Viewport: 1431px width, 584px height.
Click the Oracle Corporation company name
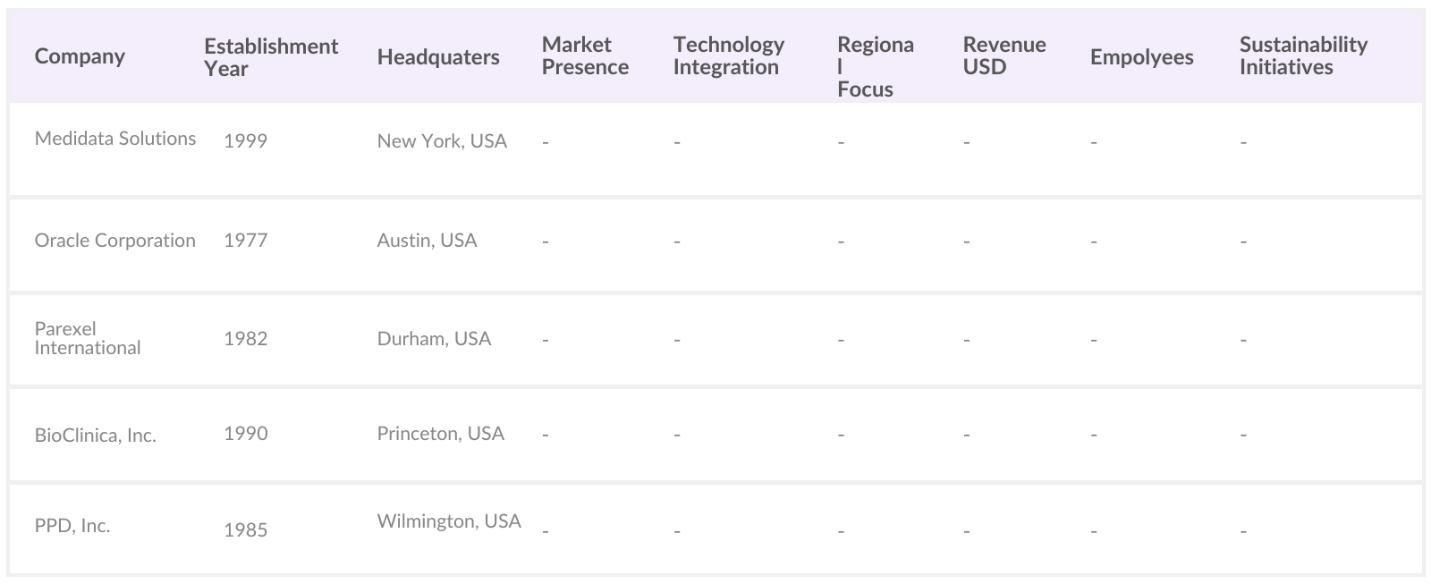click(x=115, y=241)
